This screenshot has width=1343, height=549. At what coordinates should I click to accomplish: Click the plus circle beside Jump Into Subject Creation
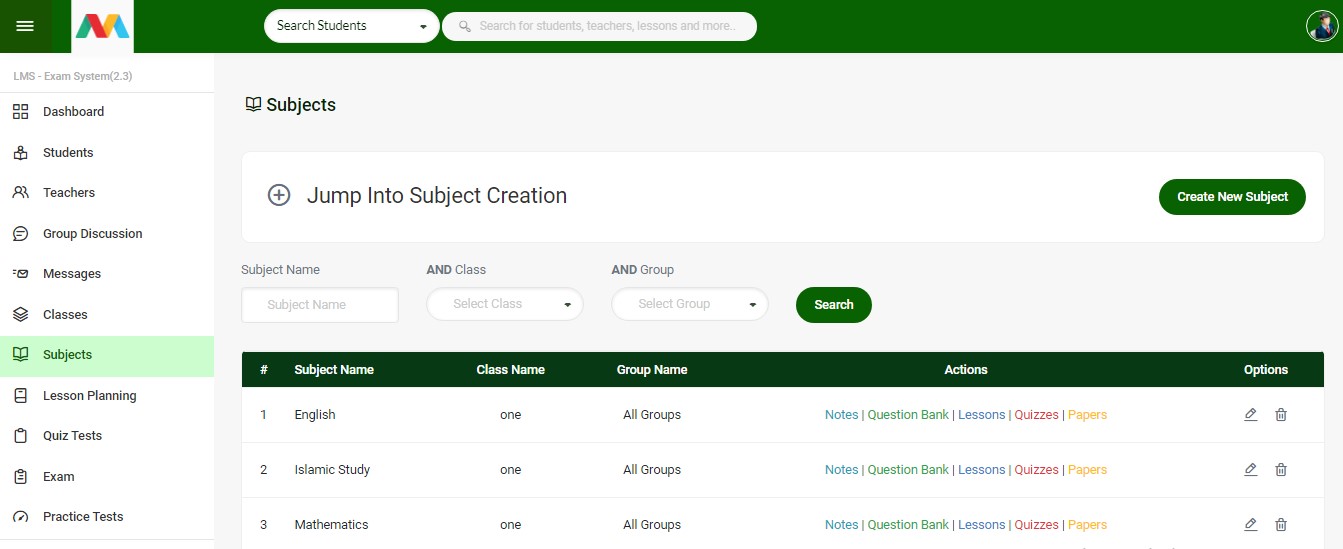tap(279, 196)
